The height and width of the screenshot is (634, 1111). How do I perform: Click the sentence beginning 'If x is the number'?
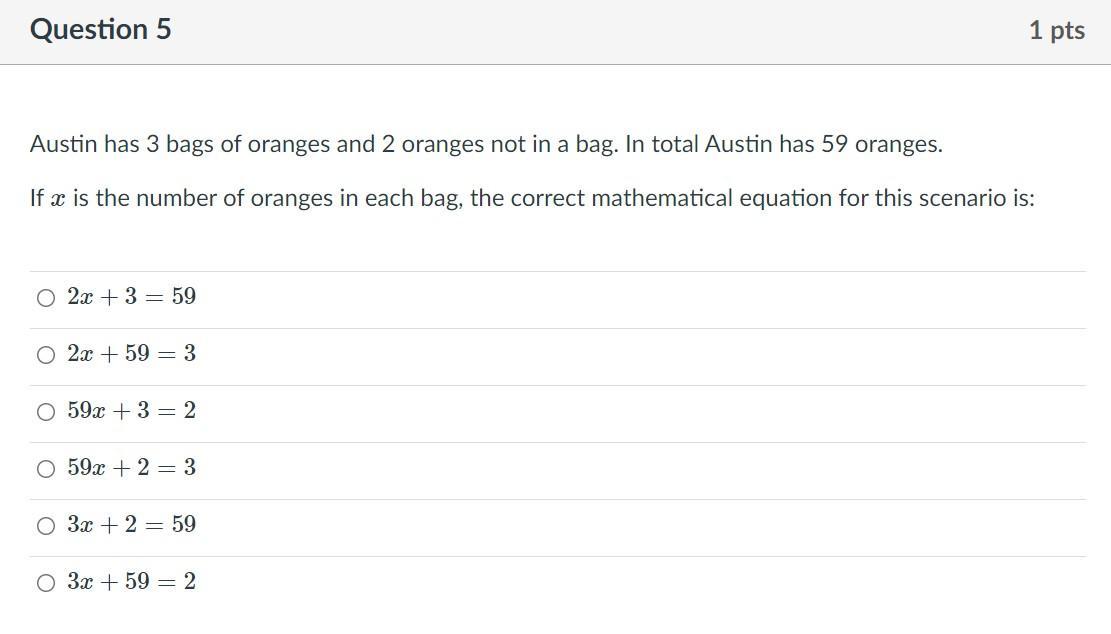(531, 198)
